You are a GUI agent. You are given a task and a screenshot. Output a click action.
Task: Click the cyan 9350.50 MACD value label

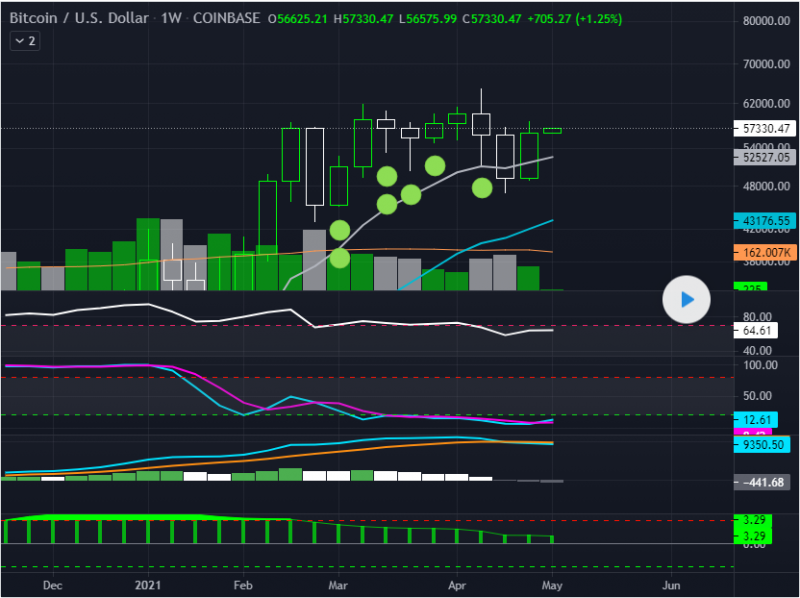(x=764, y=444)
